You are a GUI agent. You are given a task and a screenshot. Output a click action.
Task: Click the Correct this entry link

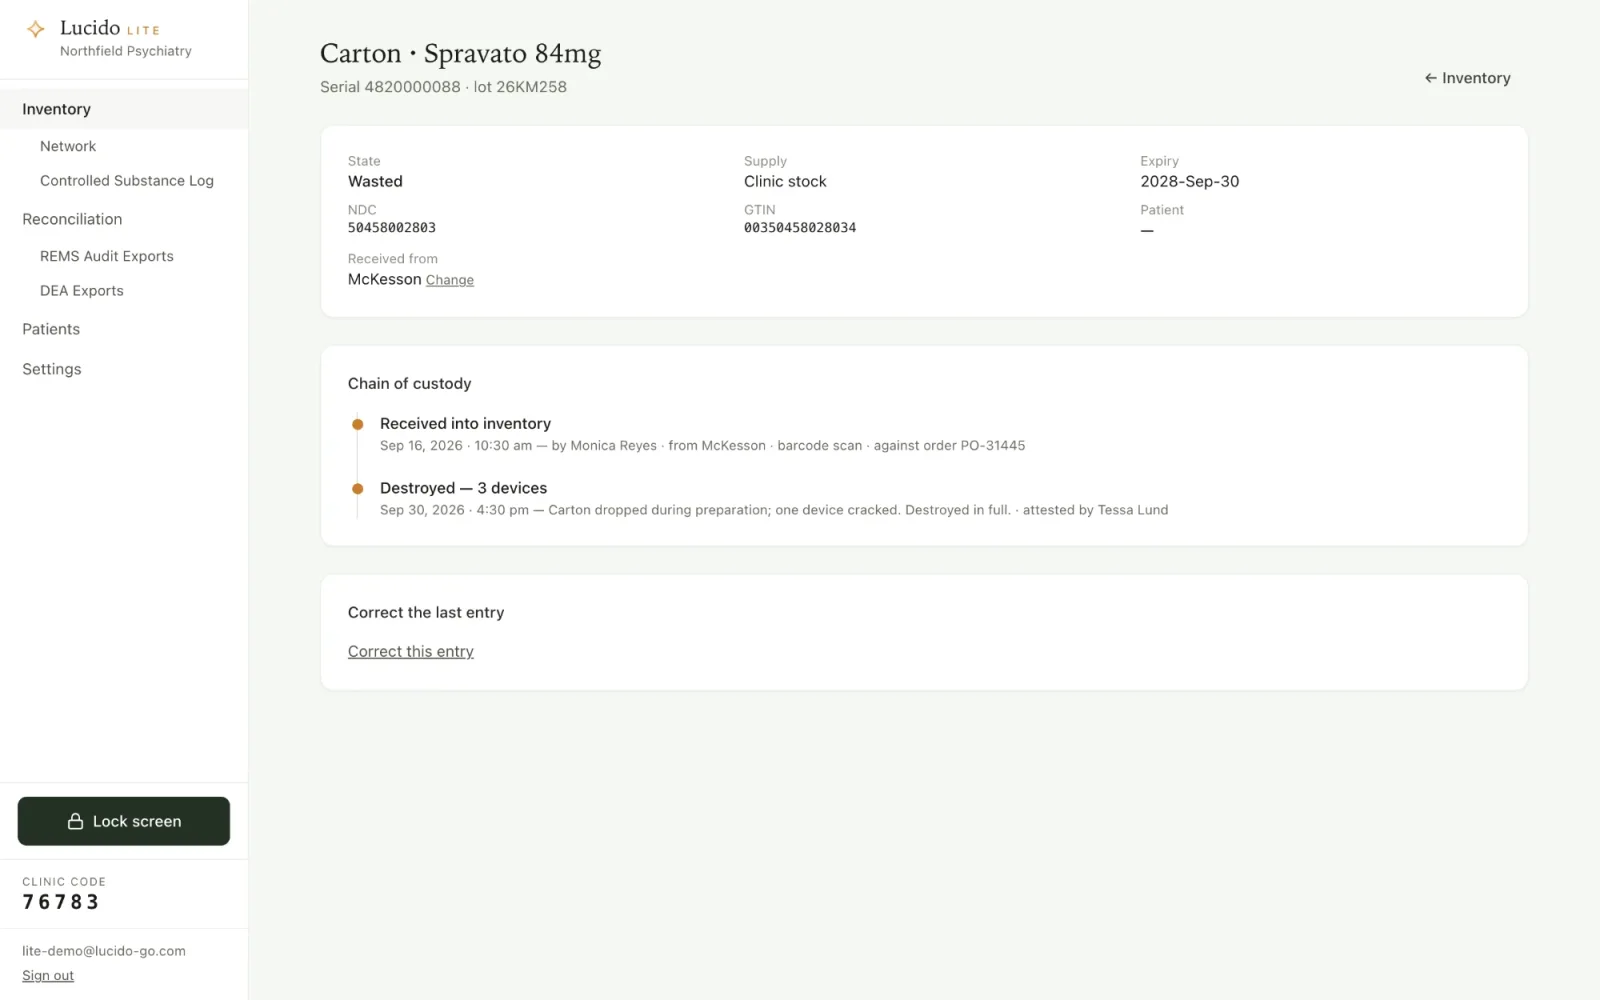tap(411, 651)
